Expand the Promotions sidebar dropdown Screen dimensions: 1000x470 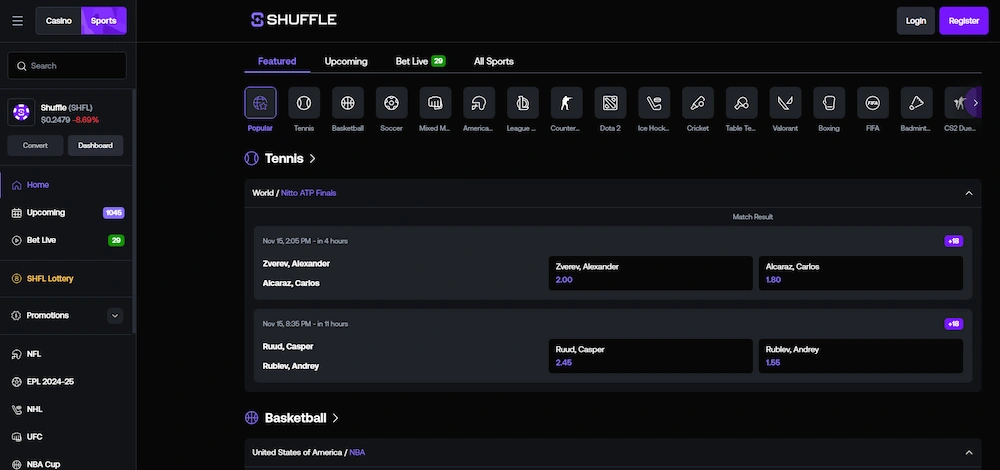[115, 315]
